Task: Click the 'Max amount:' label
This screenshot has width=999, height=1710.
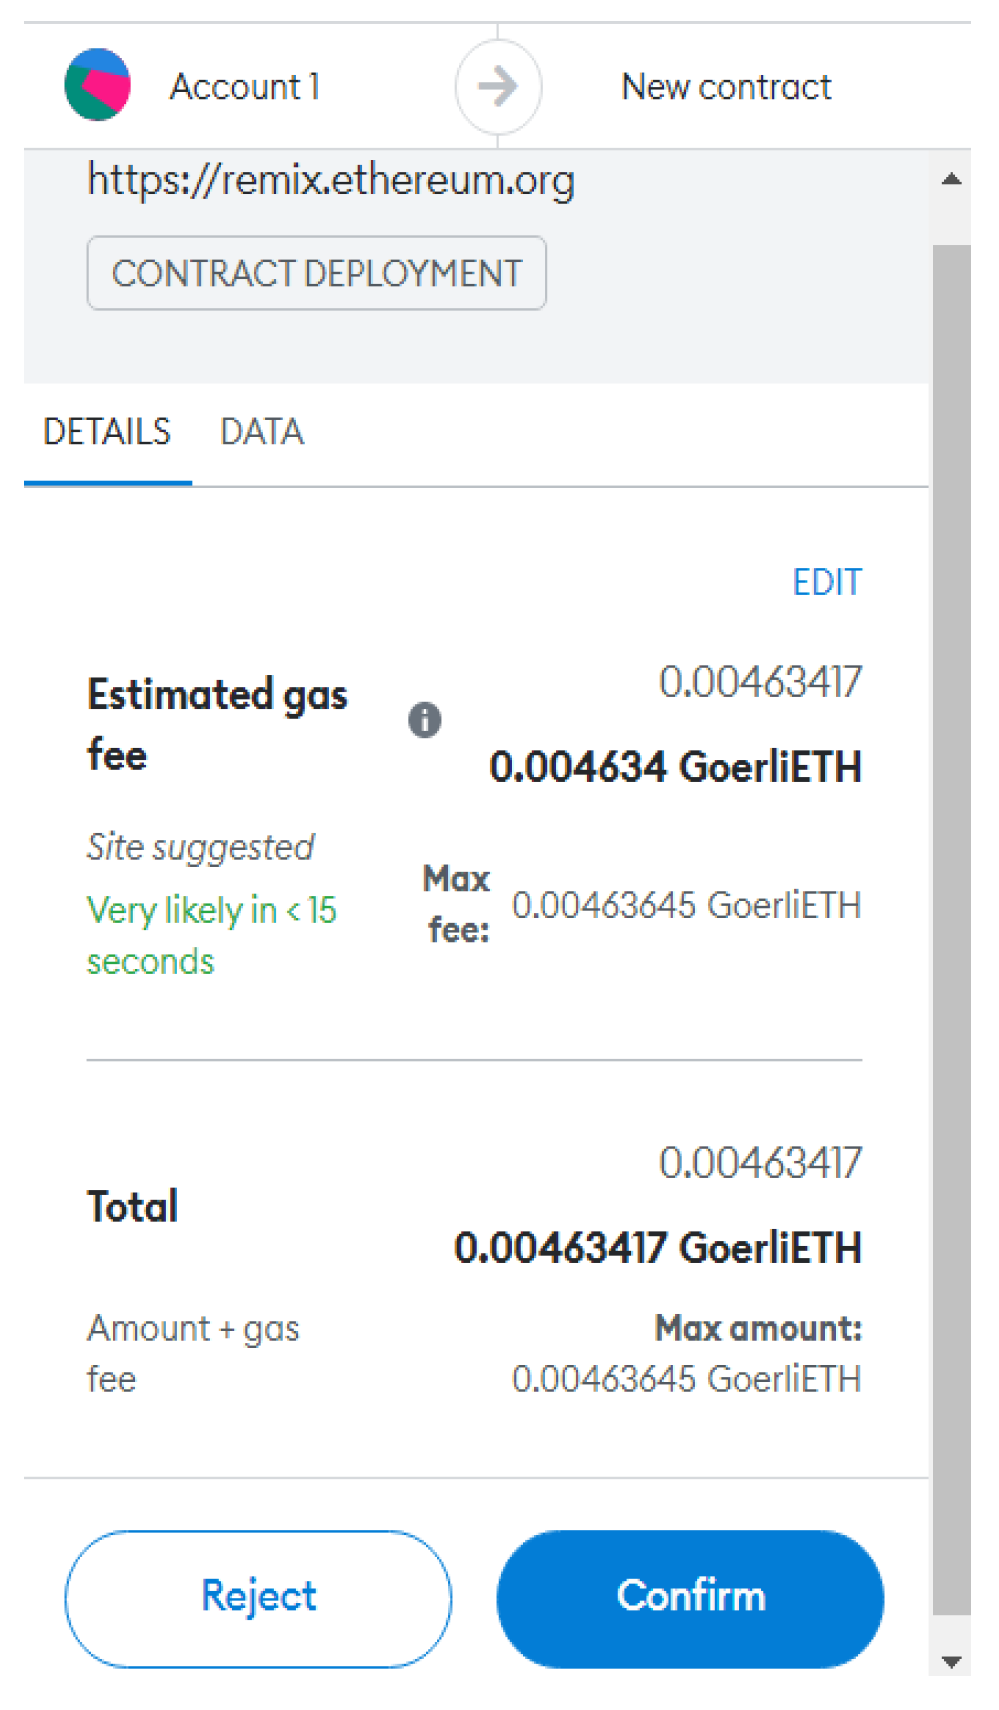Action: click(758, 1328)
